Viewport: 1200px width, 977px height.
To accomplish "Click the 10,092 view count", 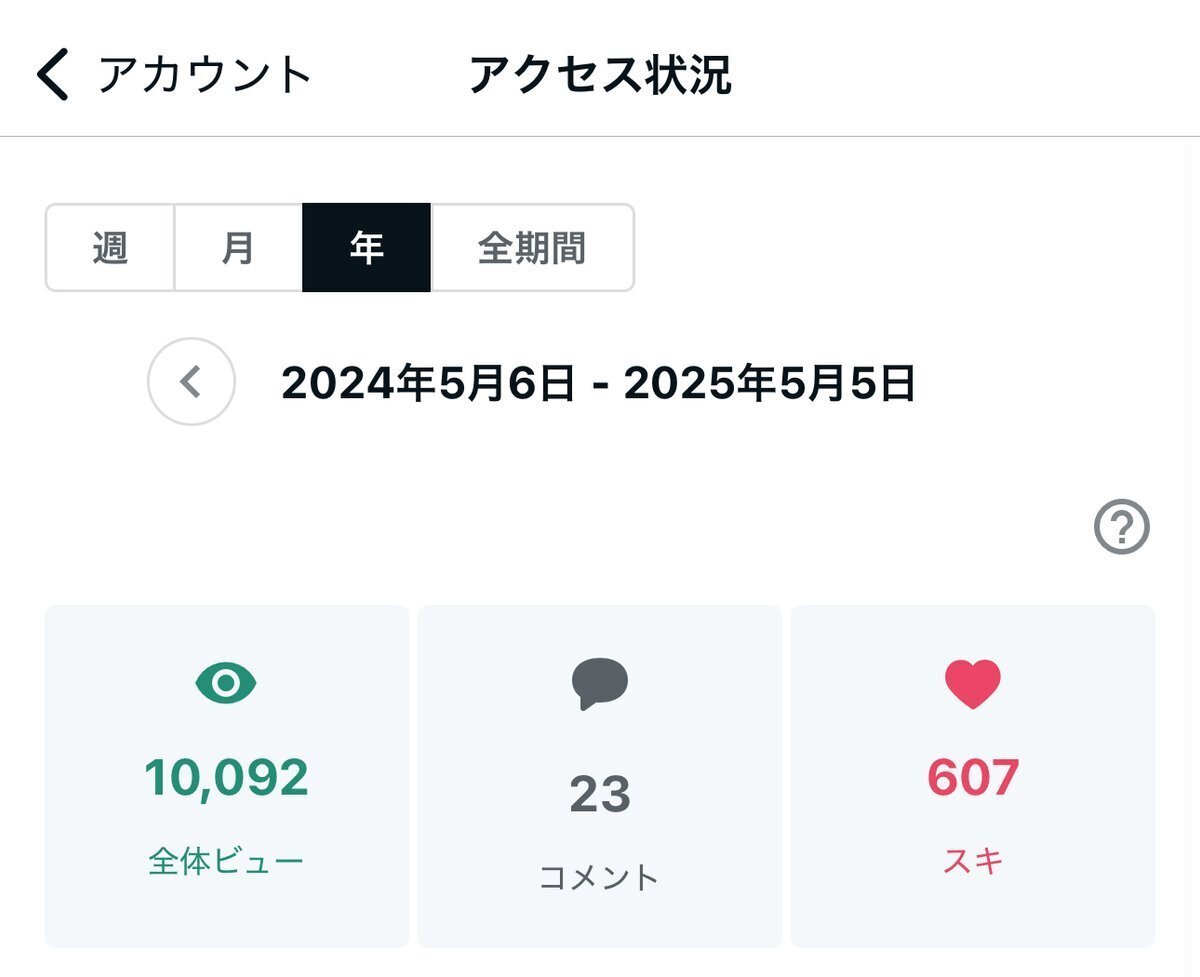I will [226, 778].
